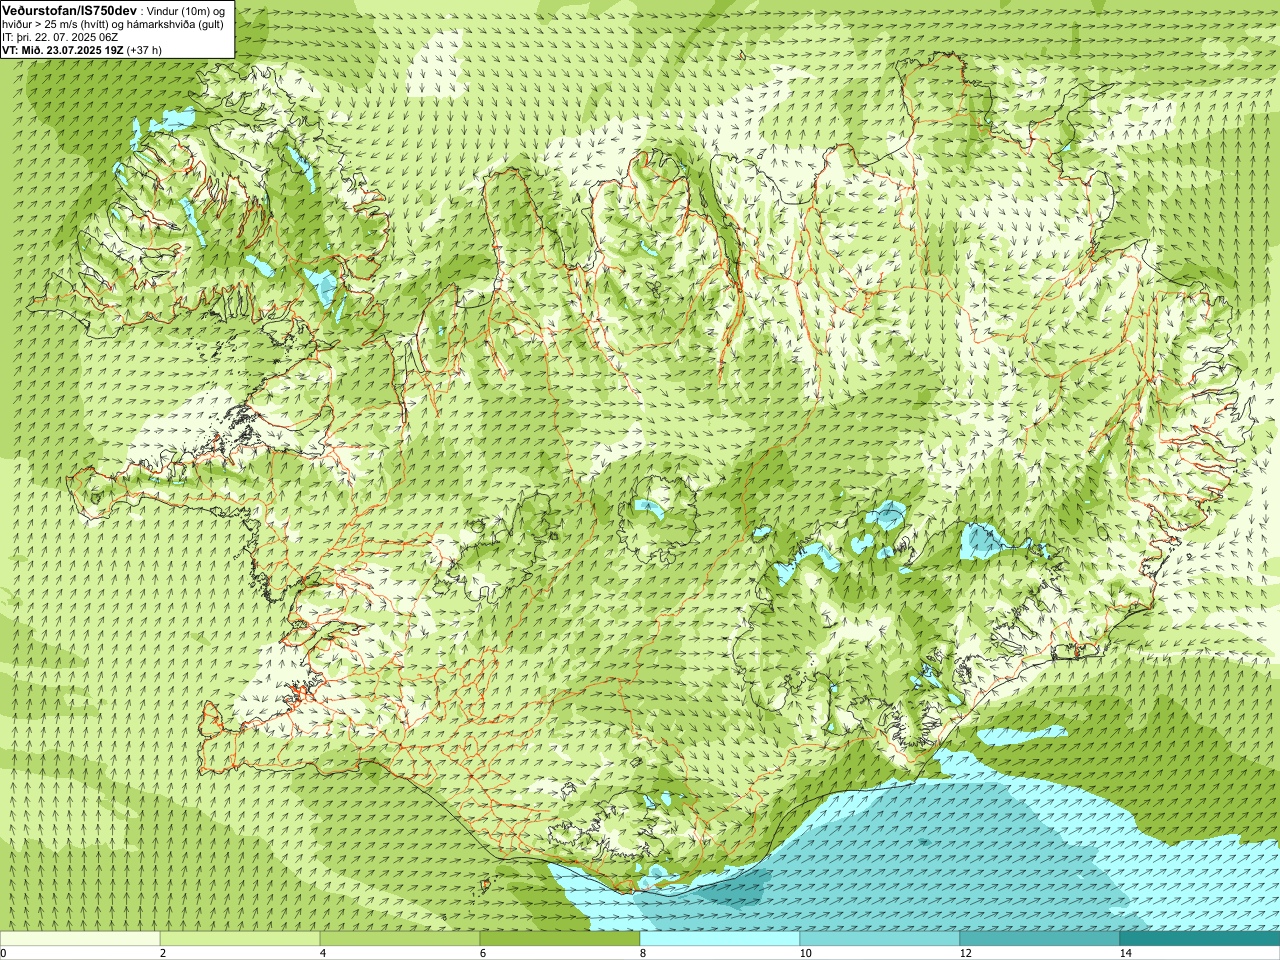Choose the darkest teal above-14 legend swatch
Screen dimensions: 1280x960
(x=1200, y=939)
